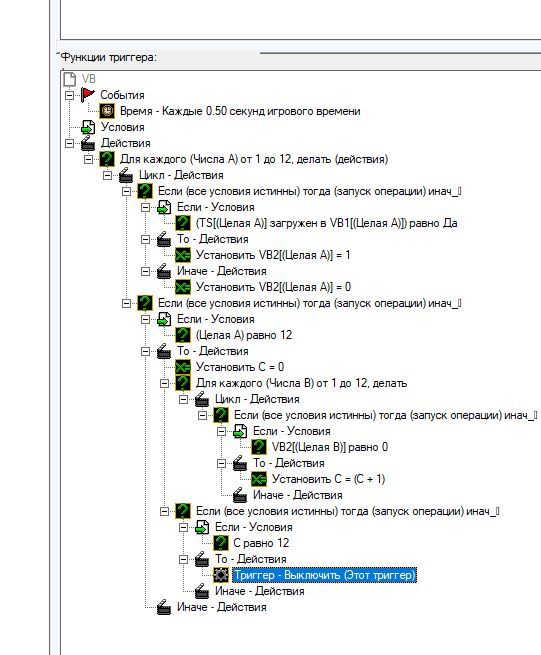The image size is (541, 655).
Task: Select the События row label
Action: (122, 95)
